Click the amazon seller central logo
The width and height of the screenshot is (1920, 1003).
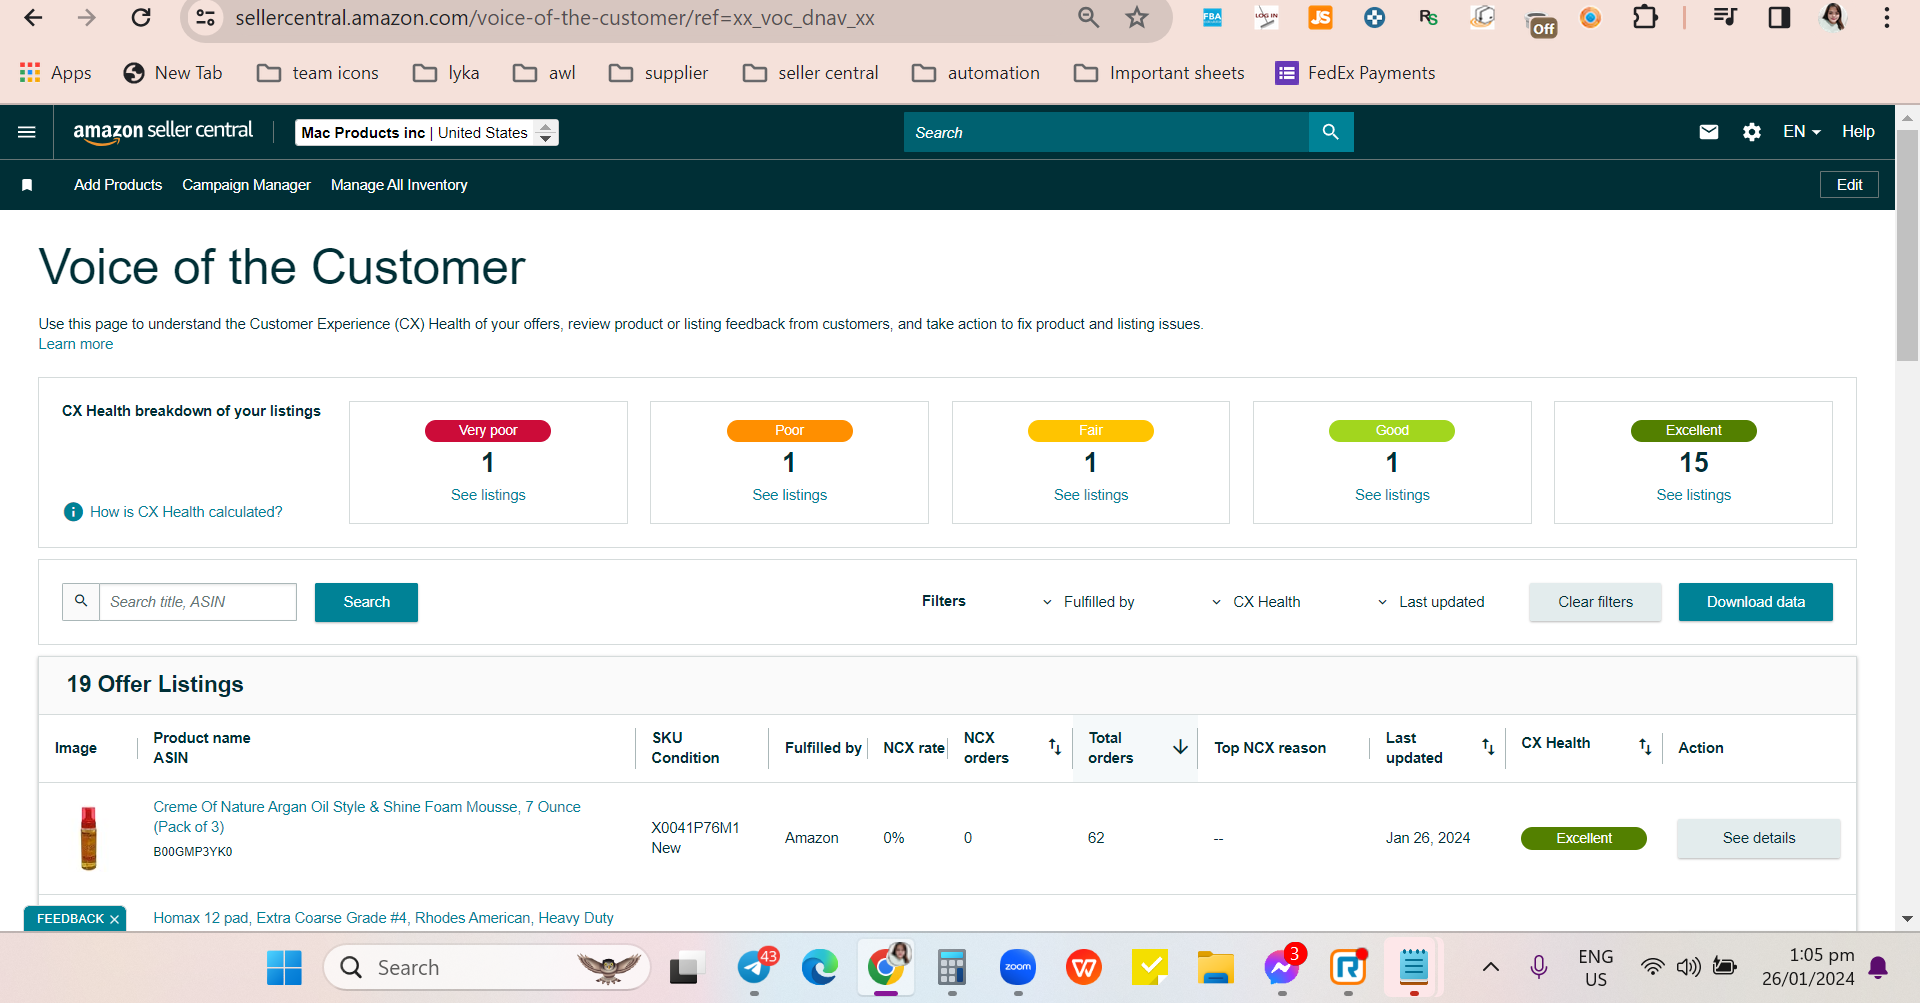point(163,132)
